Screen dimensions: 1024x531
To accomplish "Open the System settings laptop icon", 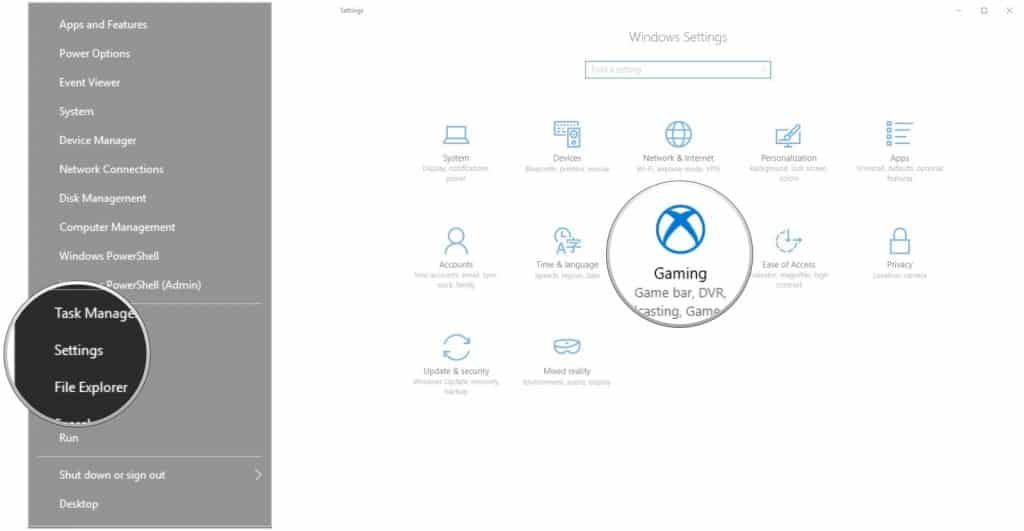I will pos(455,135).
